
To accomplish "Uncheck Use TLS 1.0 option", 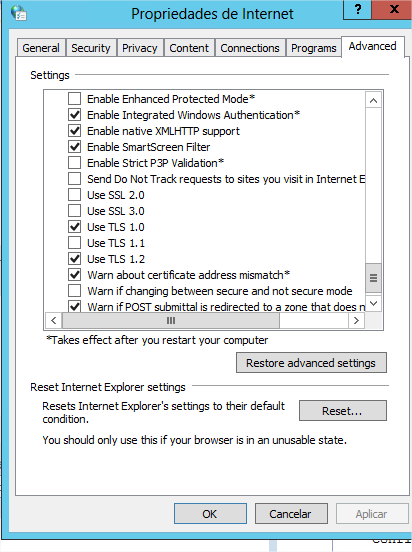I will [74, 227].
